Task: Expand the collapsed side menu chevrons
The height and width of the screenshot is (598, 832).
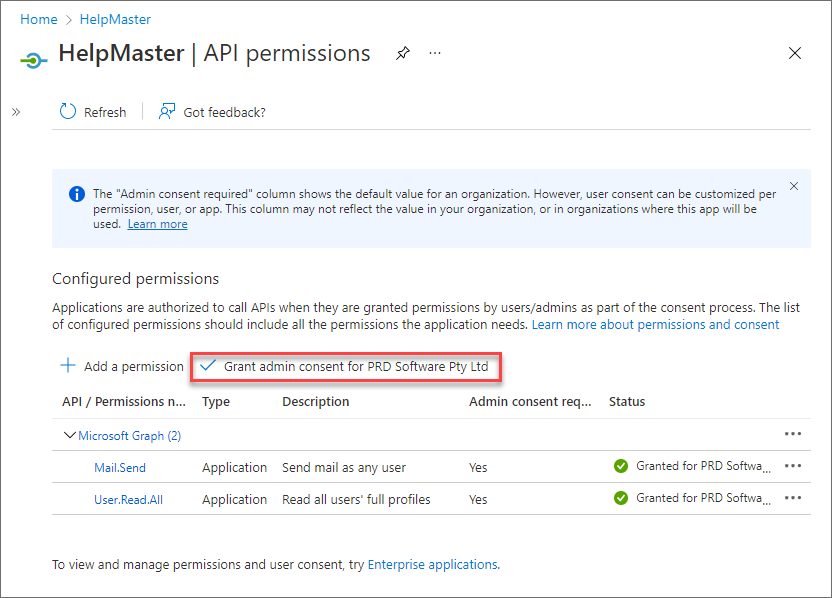Action: click(16, 112)
